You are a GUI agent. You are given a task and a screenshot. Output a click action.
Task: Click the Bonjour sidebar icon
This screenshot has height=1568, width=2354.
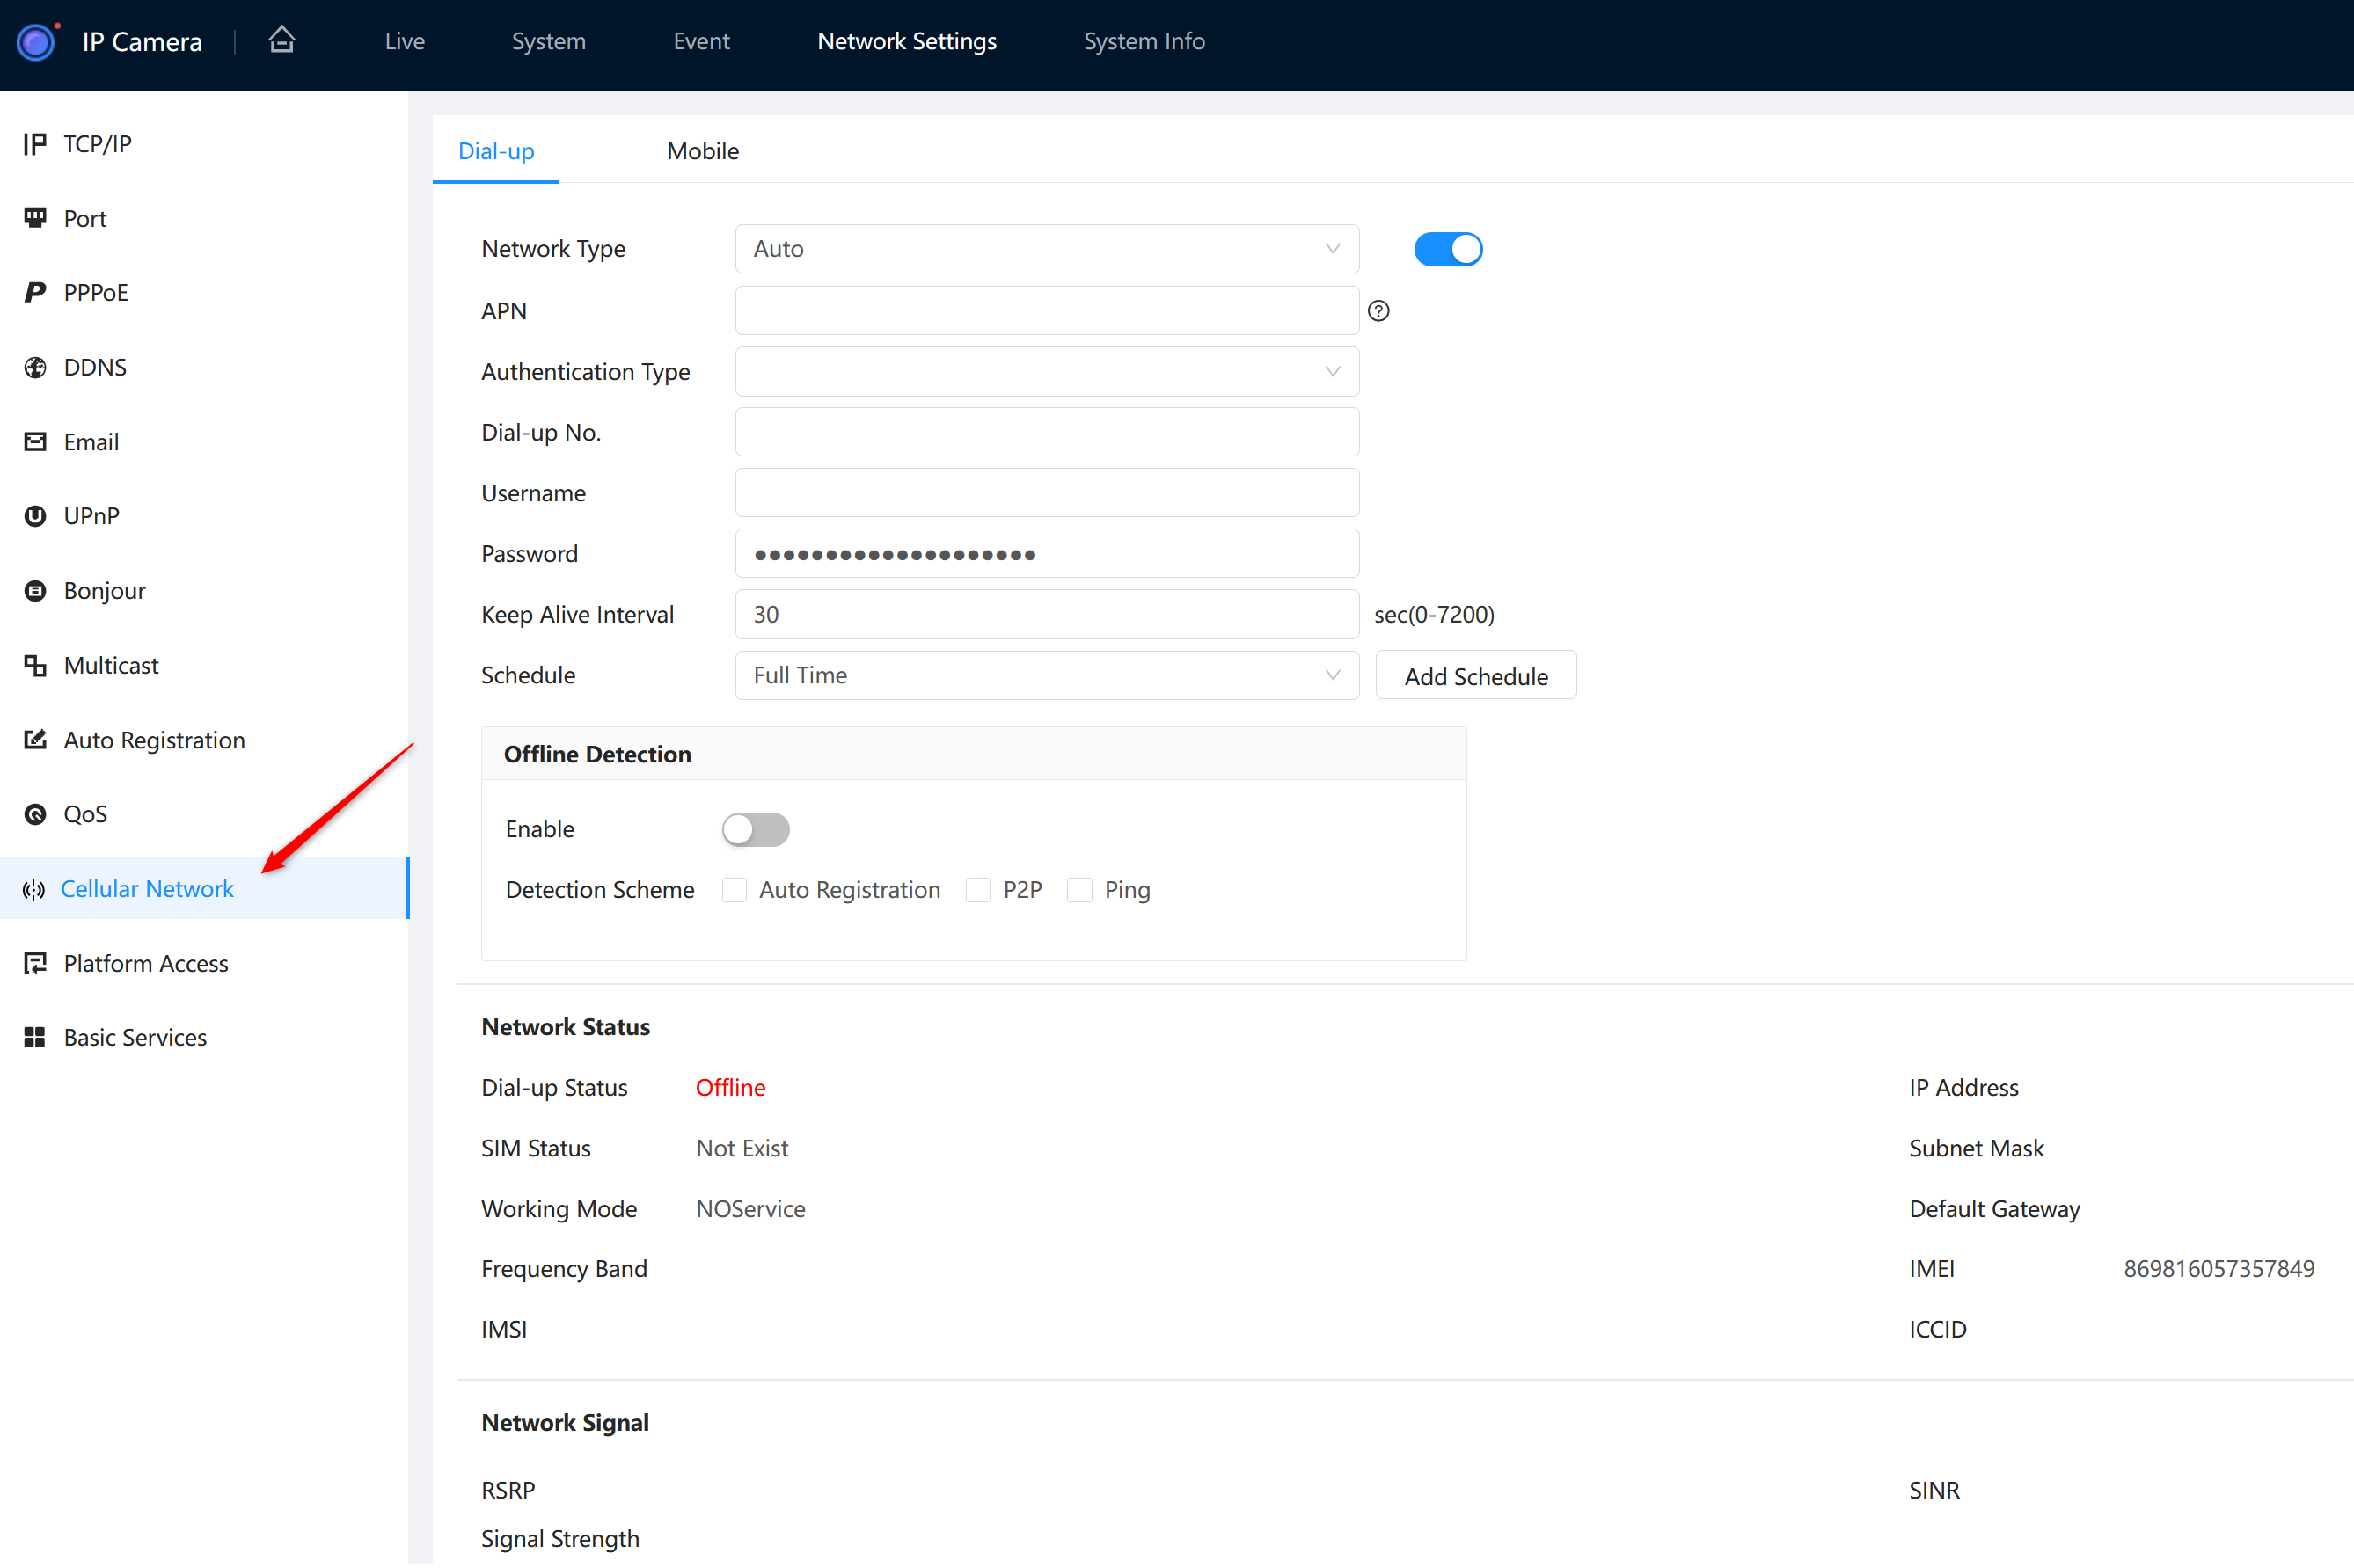pos(35,591)
